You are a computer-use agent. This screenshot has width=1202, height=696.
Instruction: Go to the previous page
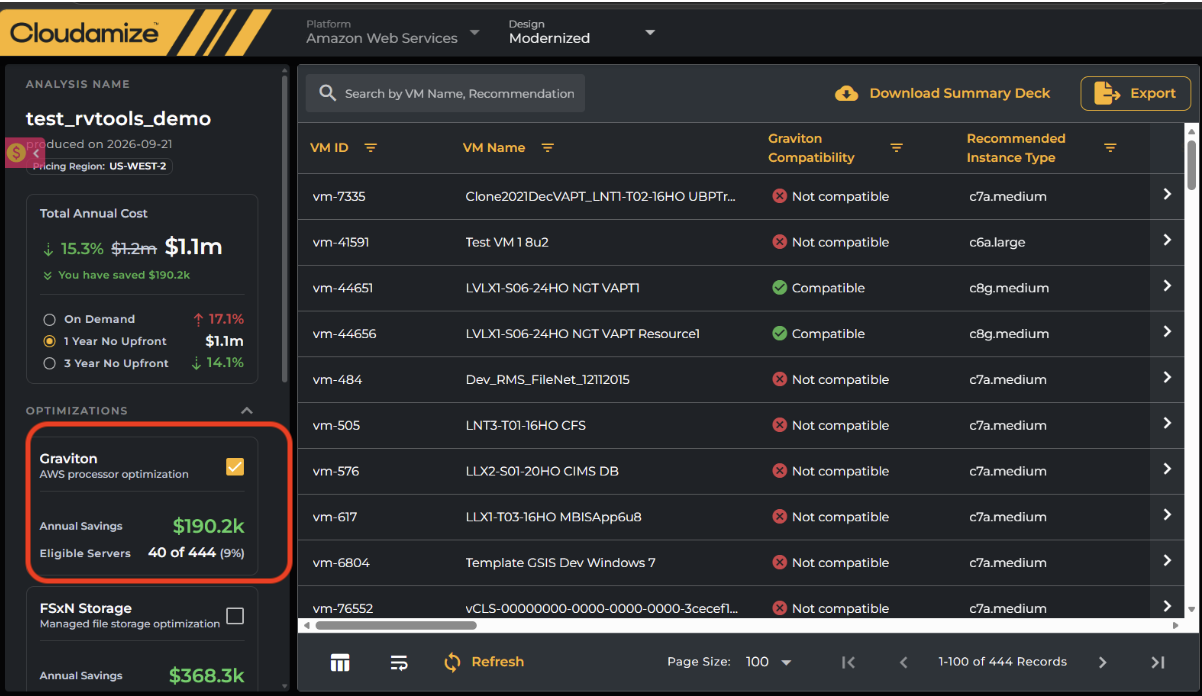point(903,662)
